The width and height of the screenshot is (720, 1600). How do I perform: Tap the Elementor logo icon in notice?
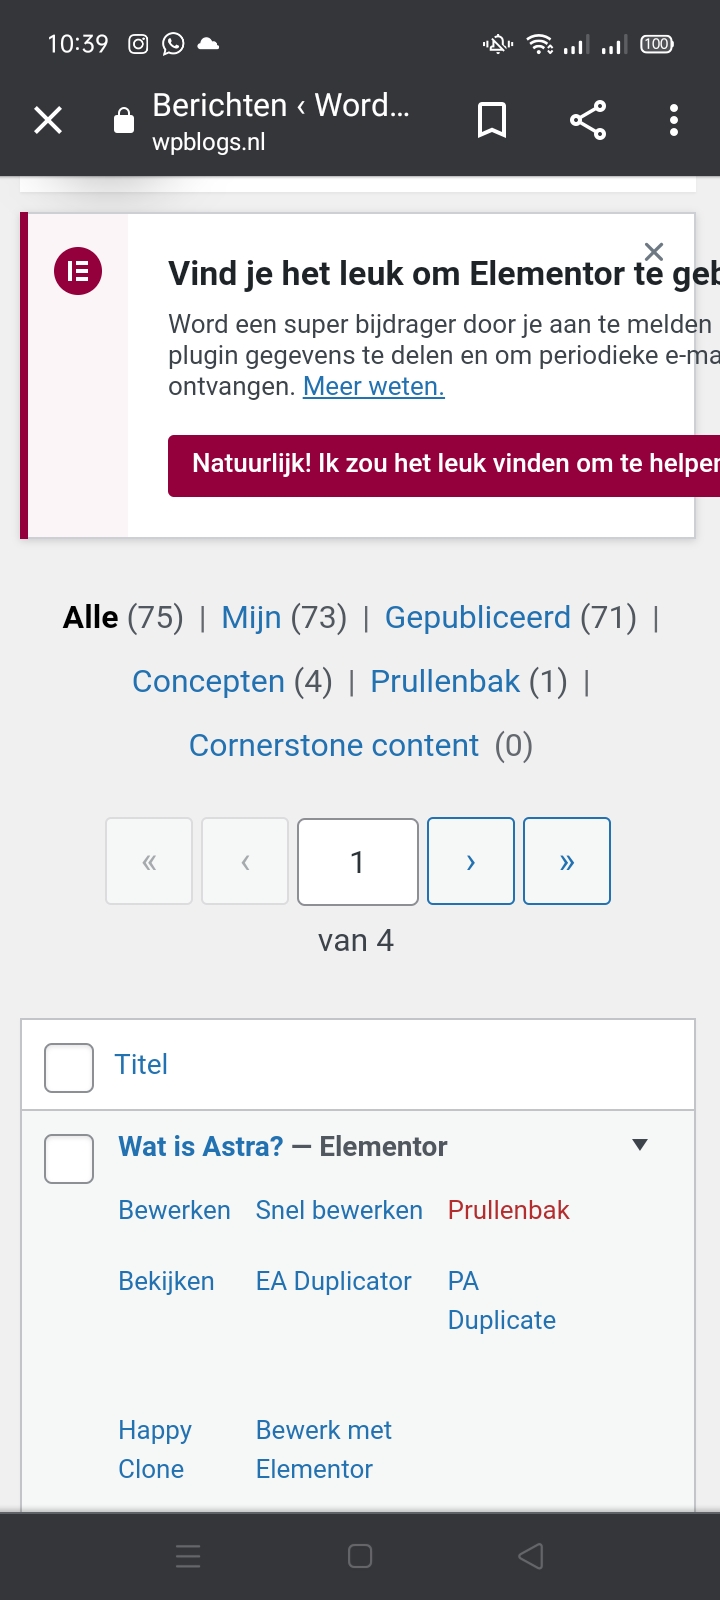(x=78, y=271)
